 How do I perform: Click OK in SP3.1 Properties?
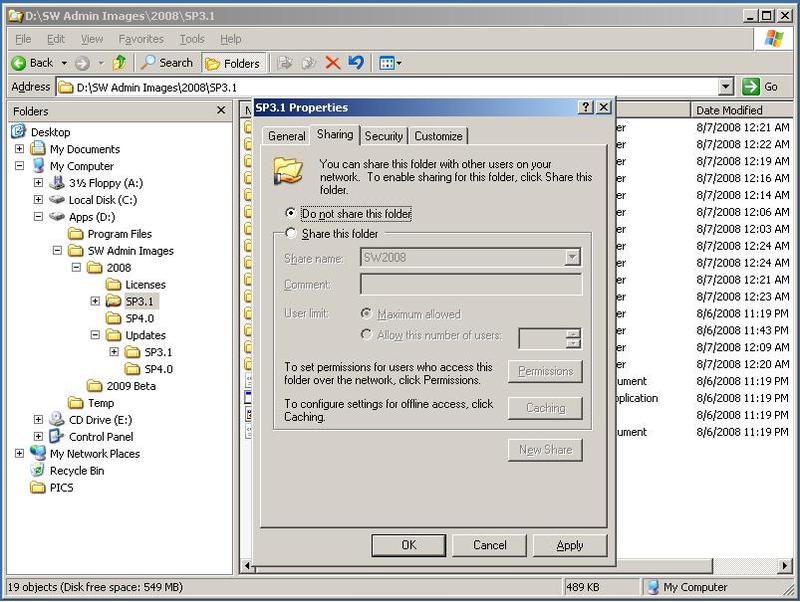point(409,545)
